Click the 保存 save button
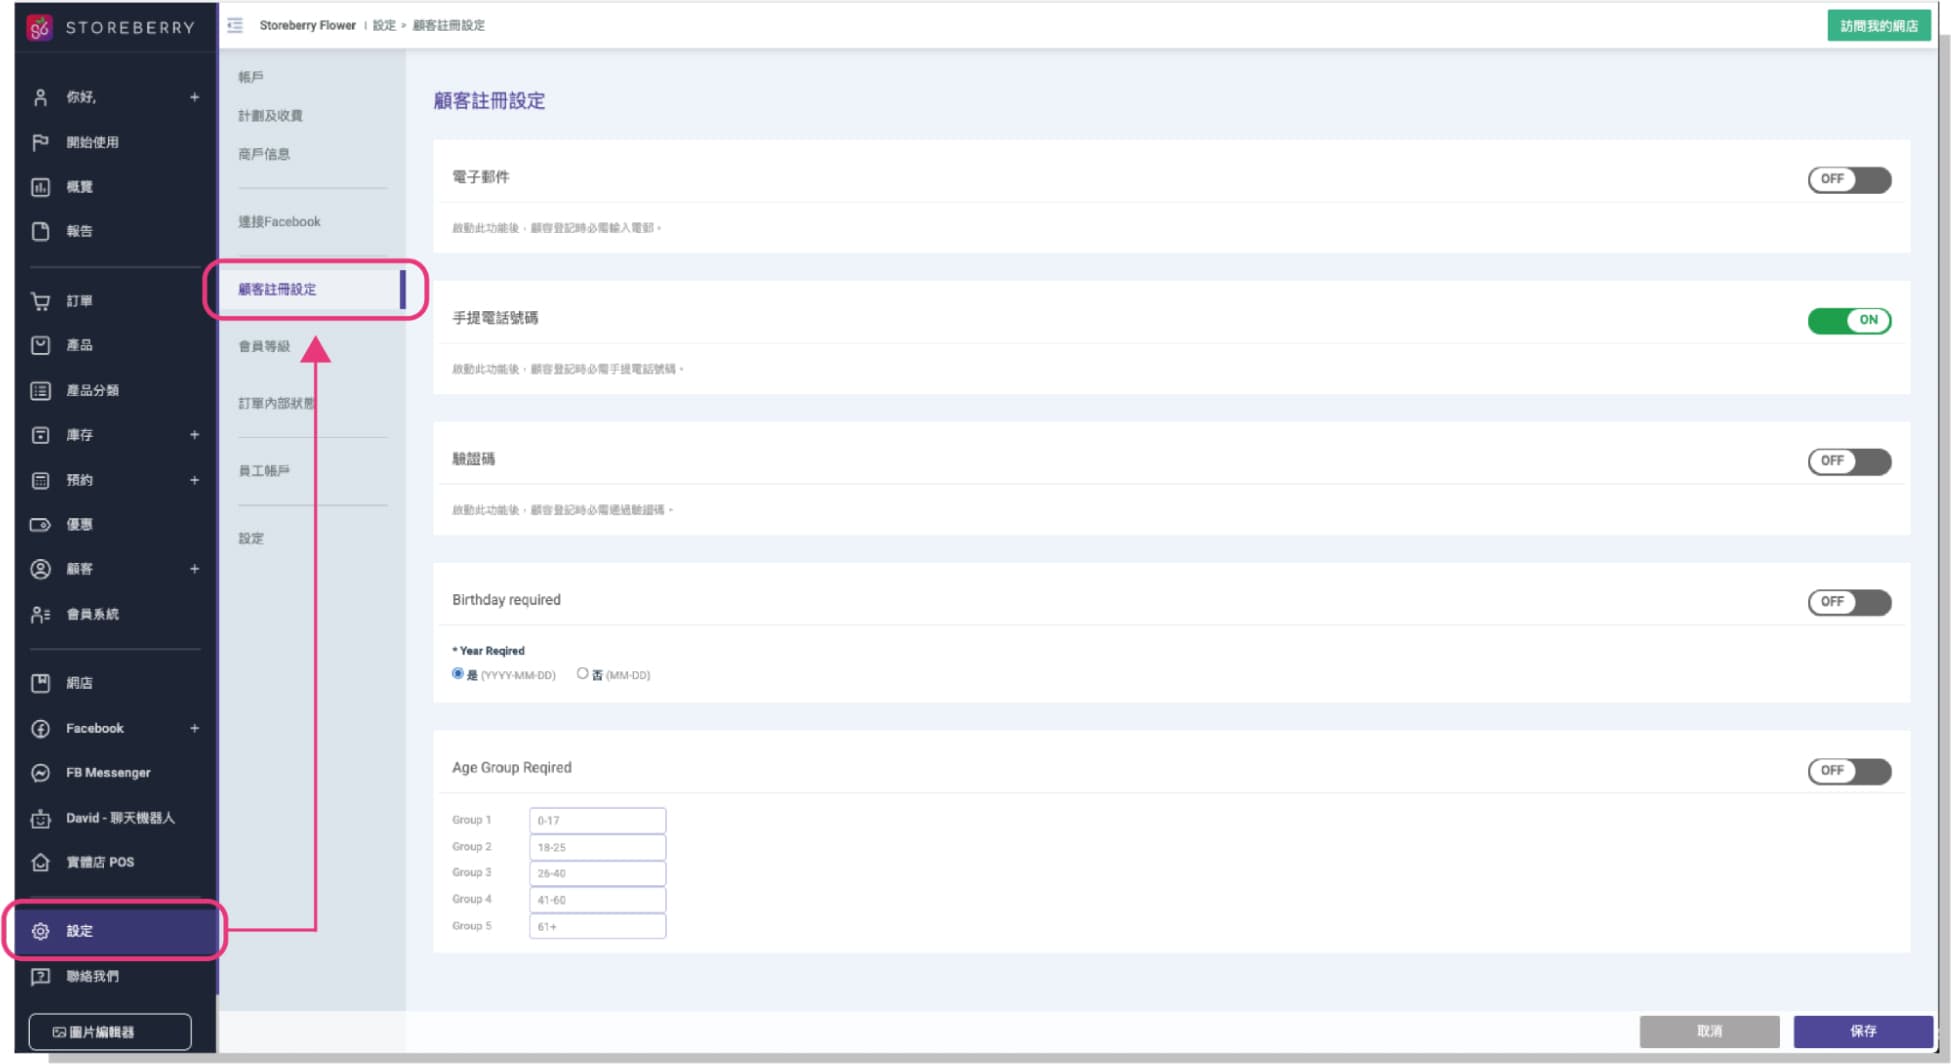 [x=1863, y=1031]
